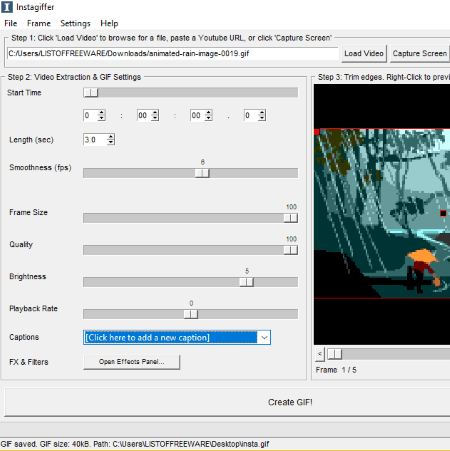The width and height of the screenshot is (450, 451).
Task: Click the Brightness slider handle
Action: pyautogui.click(x=246, y=282)
